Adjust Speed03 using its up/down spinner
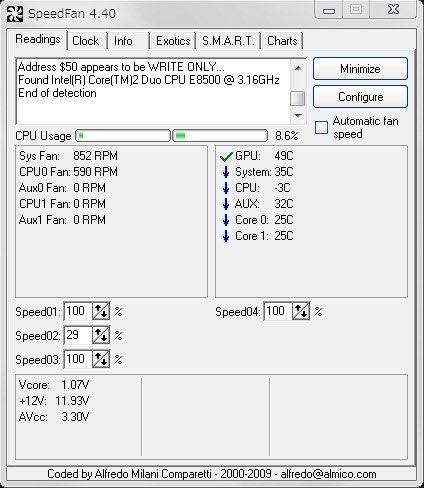 pyautogui.click(x=101, y=359)
